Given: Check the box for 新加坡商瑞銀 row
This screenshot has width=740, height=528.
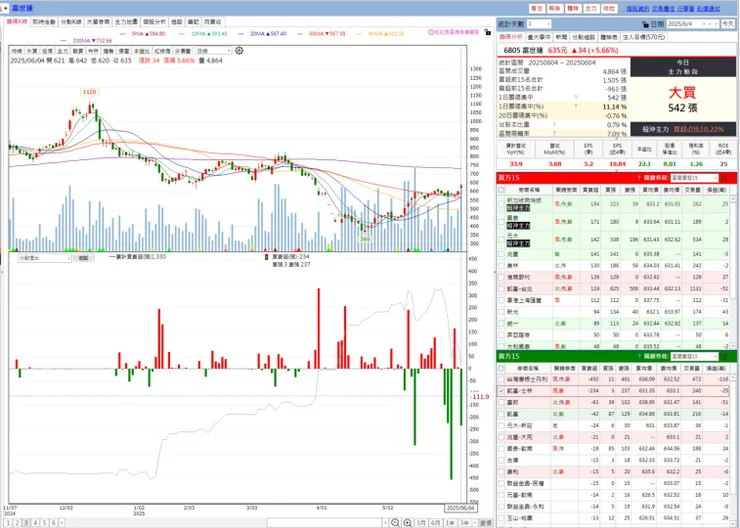Looking at the screenshot, I should click(x=501, y=204).
